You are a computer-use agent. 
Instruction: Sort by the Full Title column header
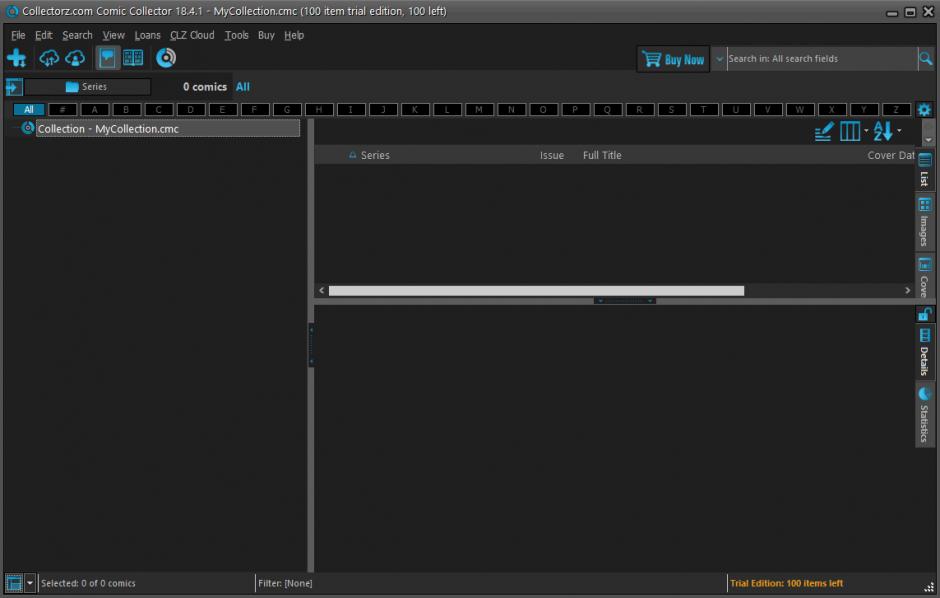602,155
